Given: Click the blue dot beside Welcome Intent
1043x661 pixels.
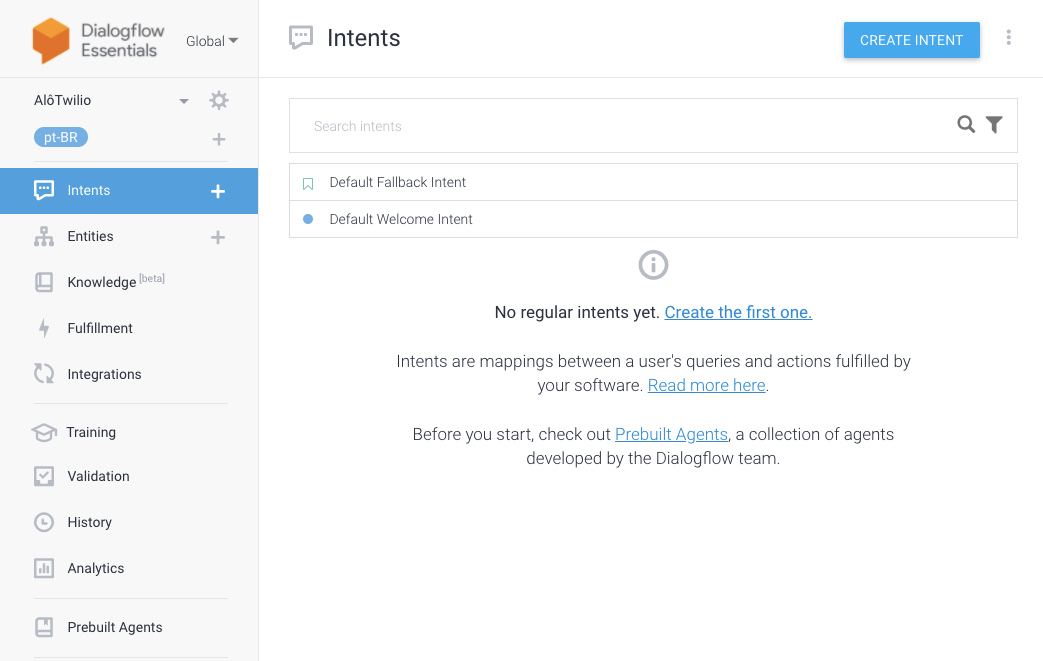Looking at the screenshot, I should (308, 219).
